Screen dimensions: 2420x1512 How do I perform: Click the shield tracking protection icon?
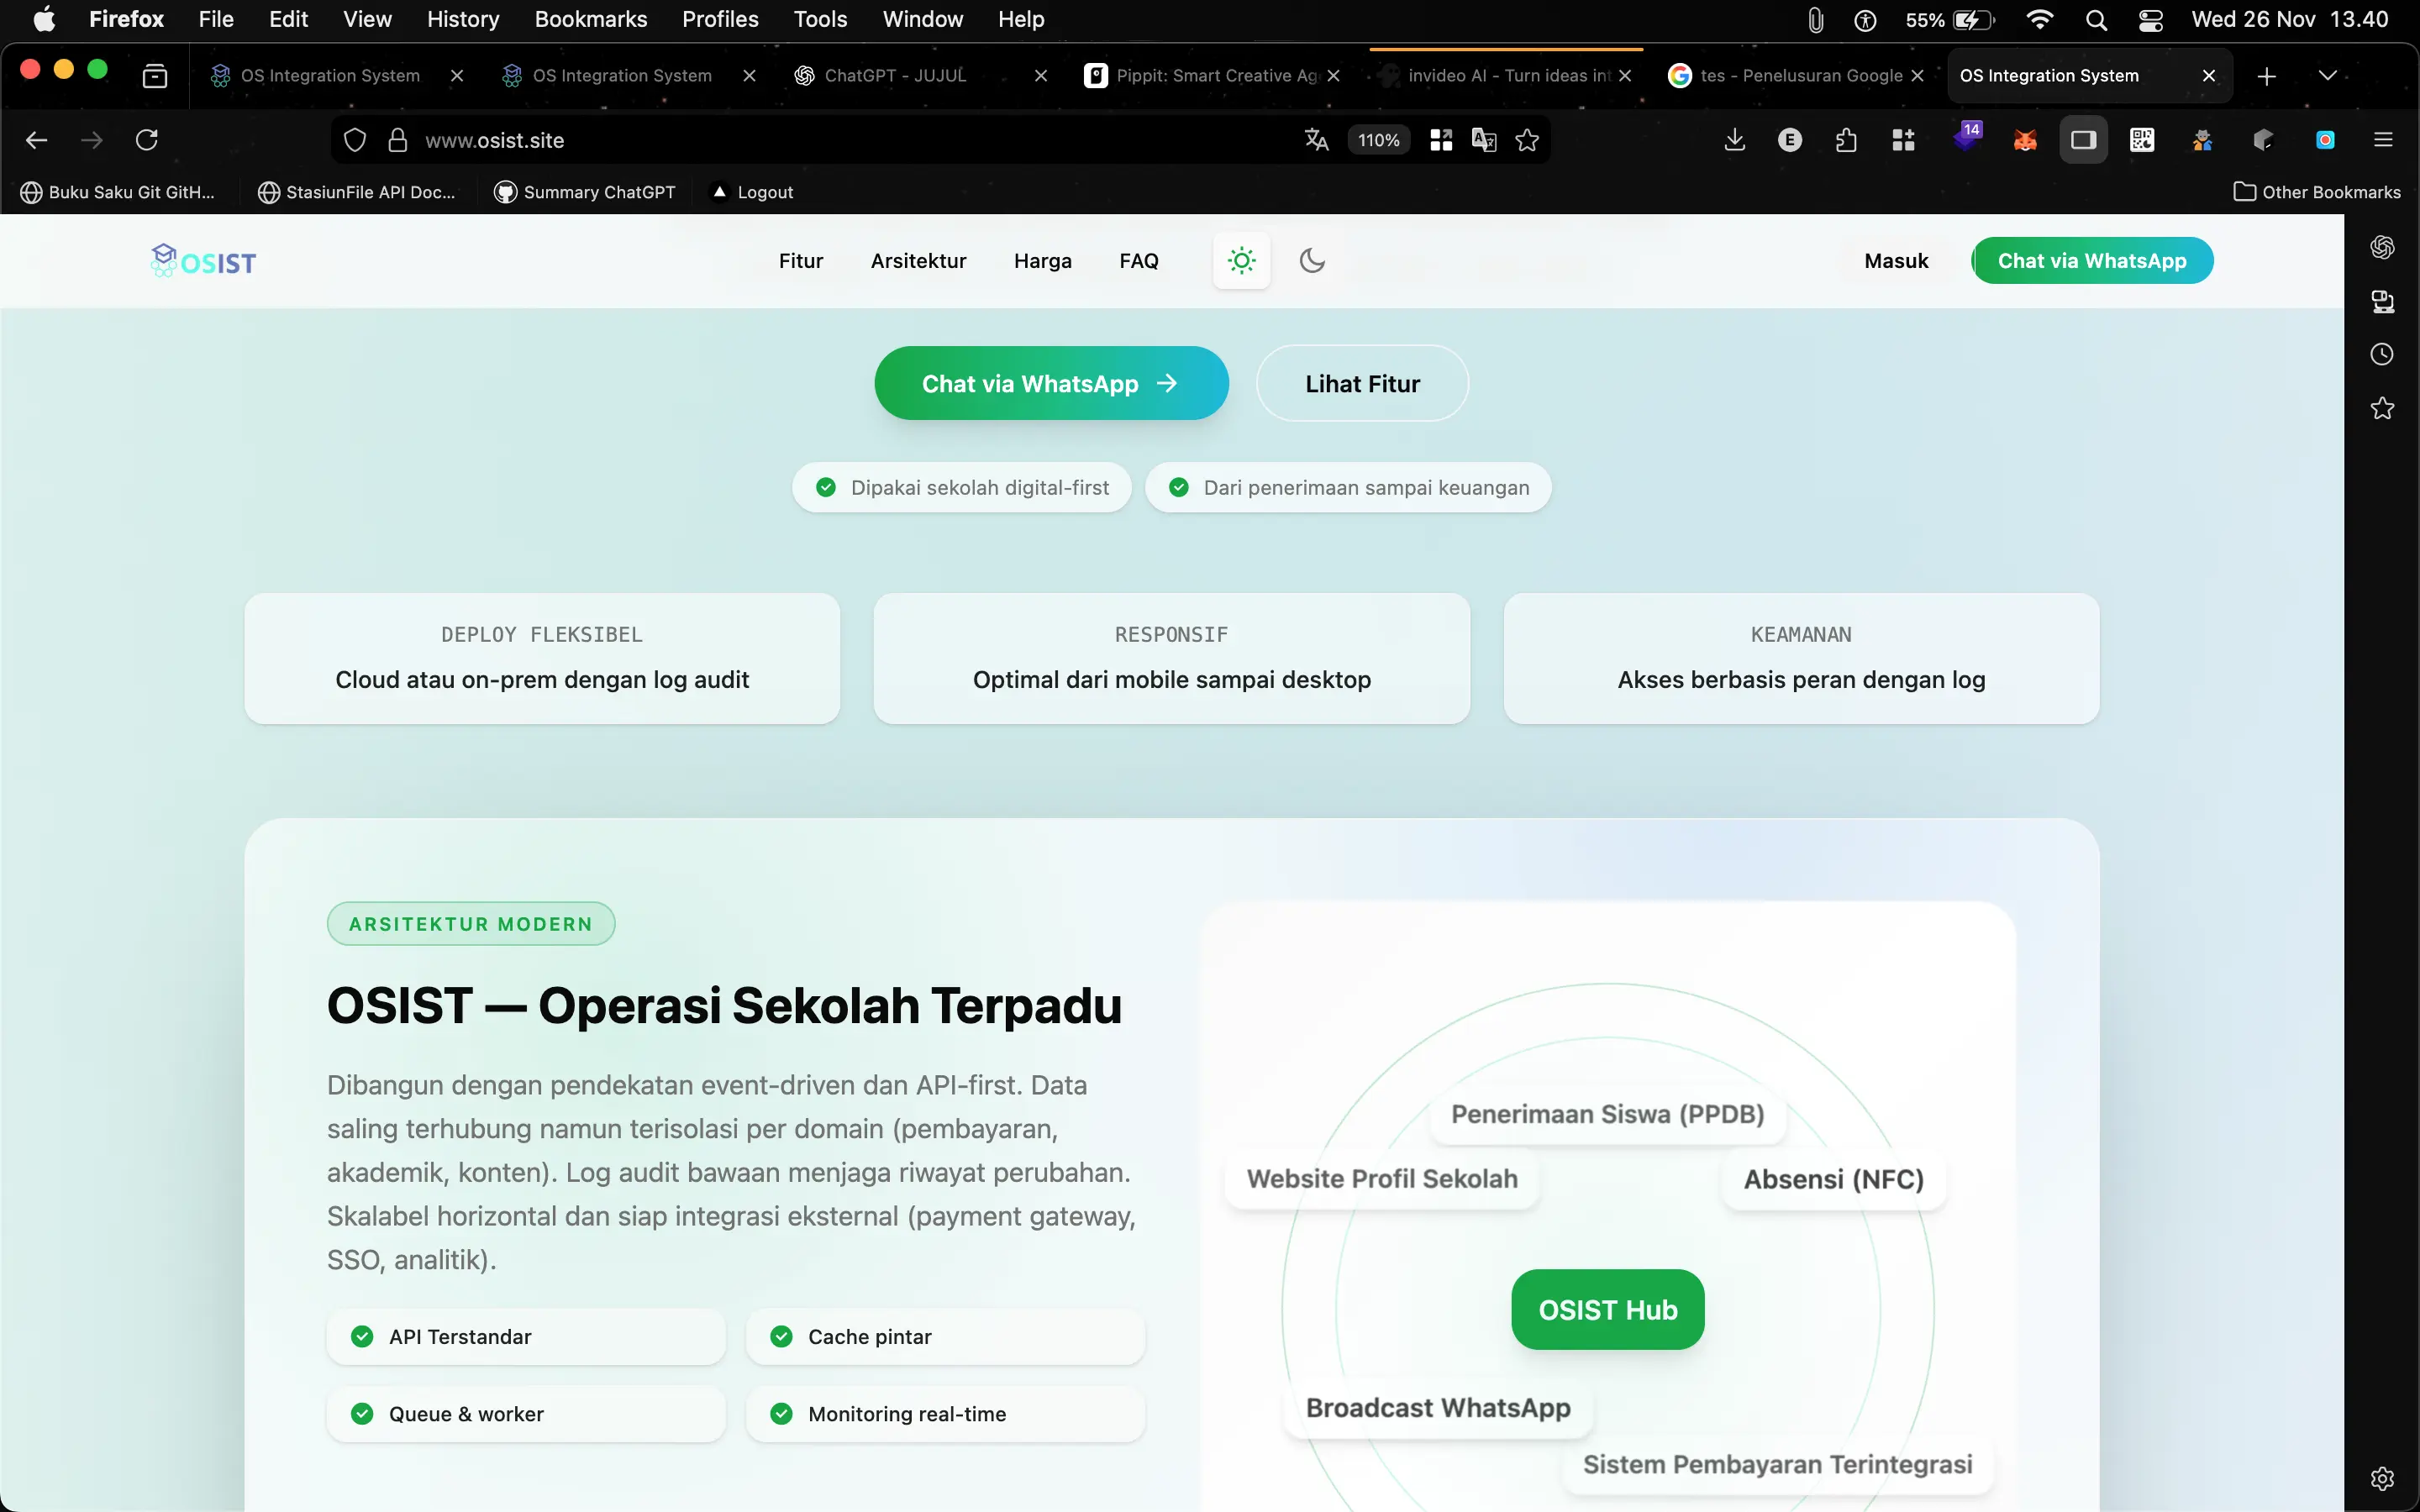coord(354,140)
